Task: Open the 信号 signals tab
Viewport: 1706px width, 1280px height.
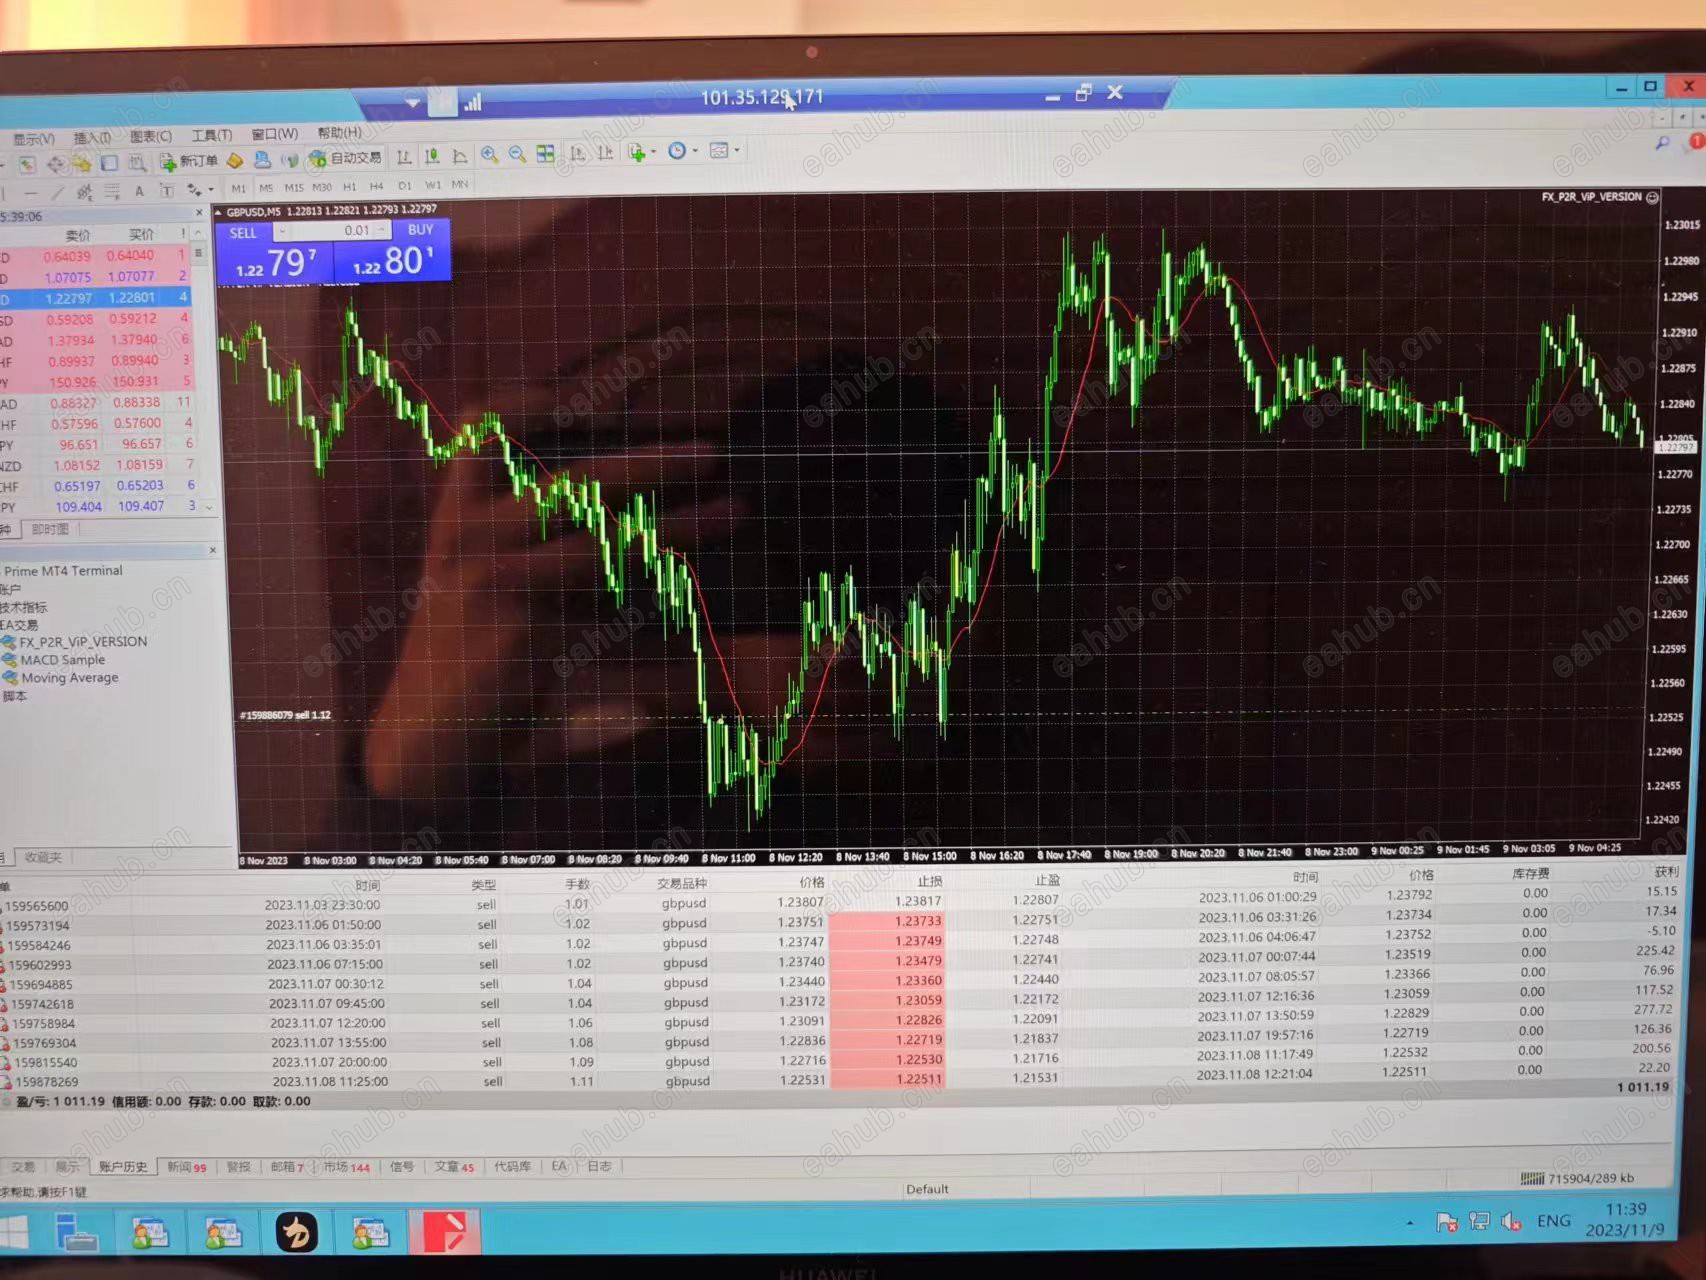Action: pos(402,1166)
